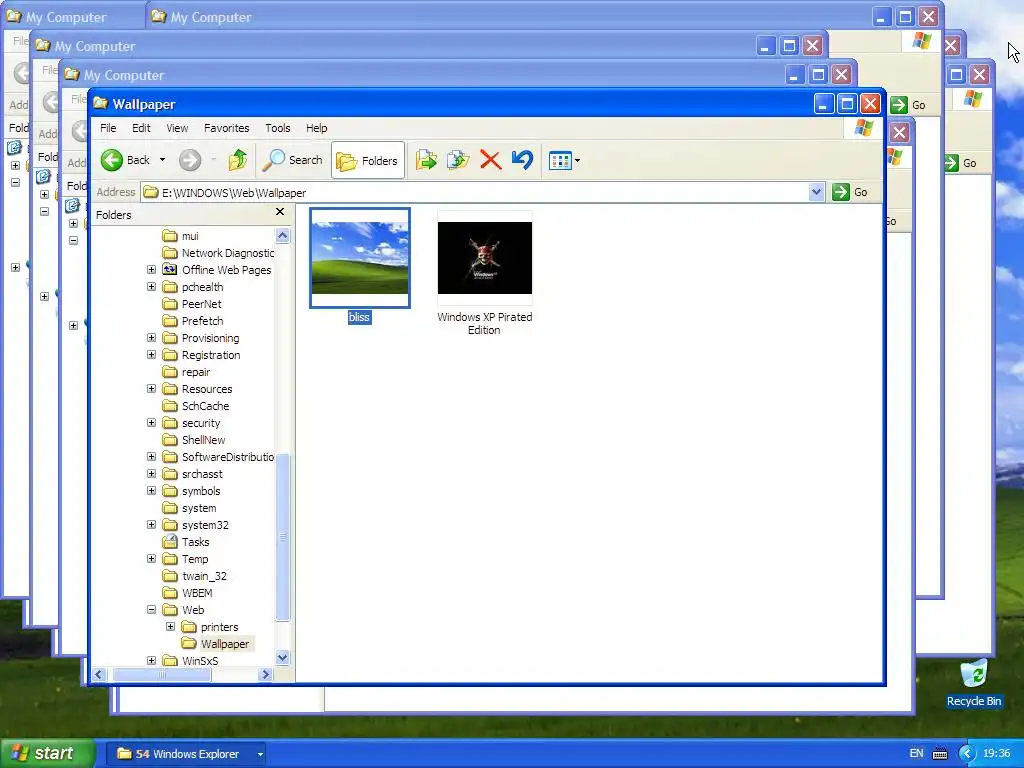The height and width of the screenshot is (768, 1024).
Task: Toggle the Folders pane button
Action: pos(368,160)
